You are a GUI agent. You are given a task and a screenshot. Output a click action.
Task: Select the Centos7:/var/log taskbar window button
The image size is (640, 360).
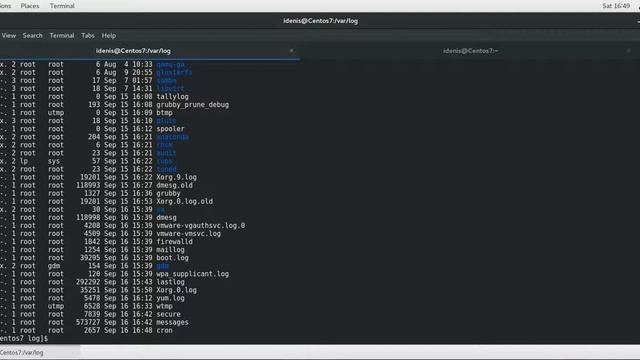[x=40, y=352]
